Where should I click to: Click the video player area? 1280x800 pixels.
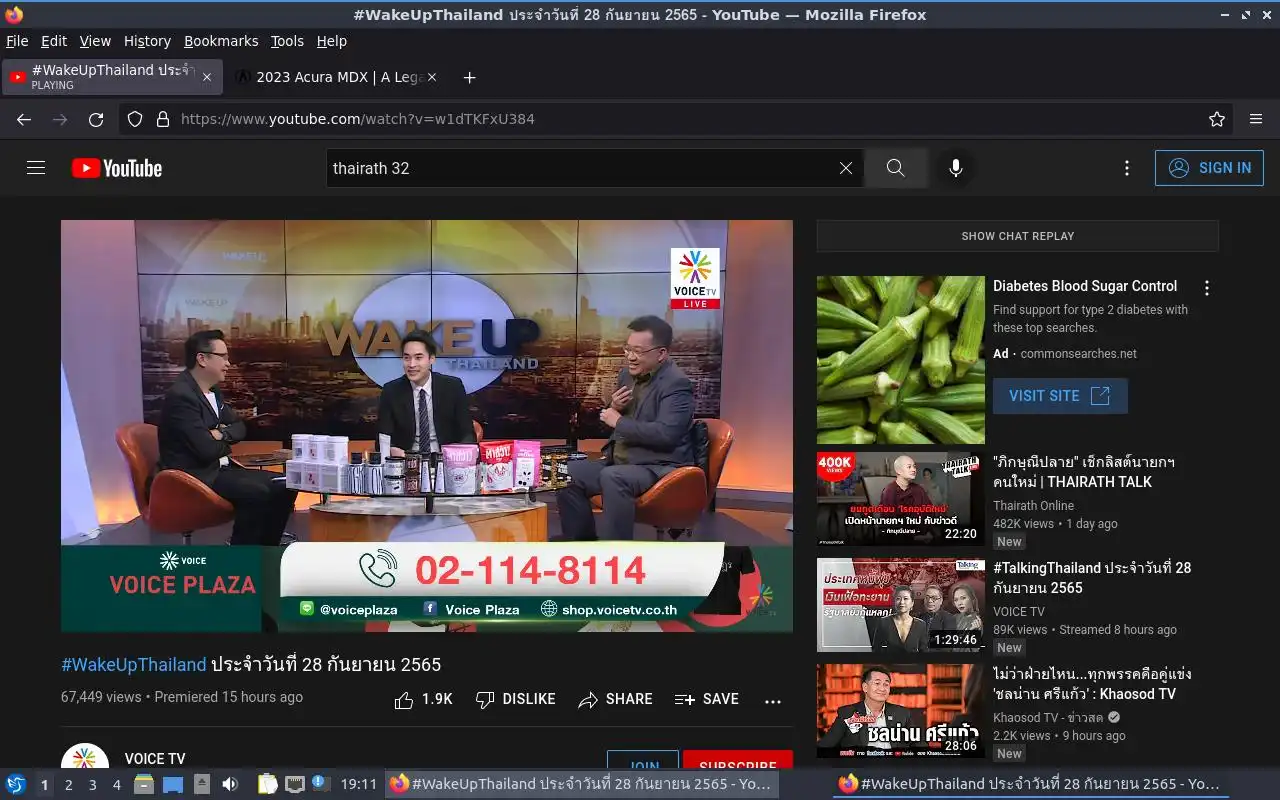click(427, 426)
